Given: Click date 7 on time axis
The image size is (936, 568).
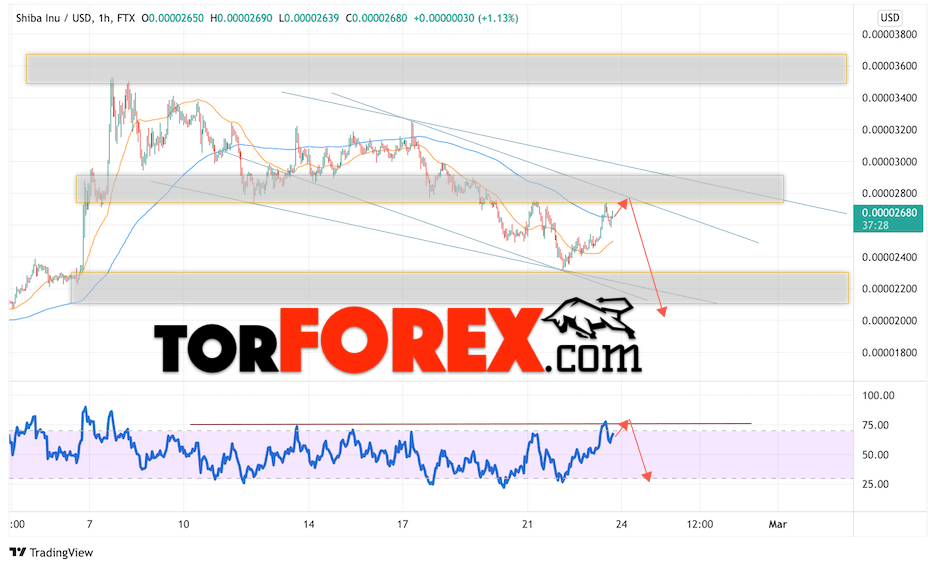Looking at the screenshot, I should tap(90, 524).
